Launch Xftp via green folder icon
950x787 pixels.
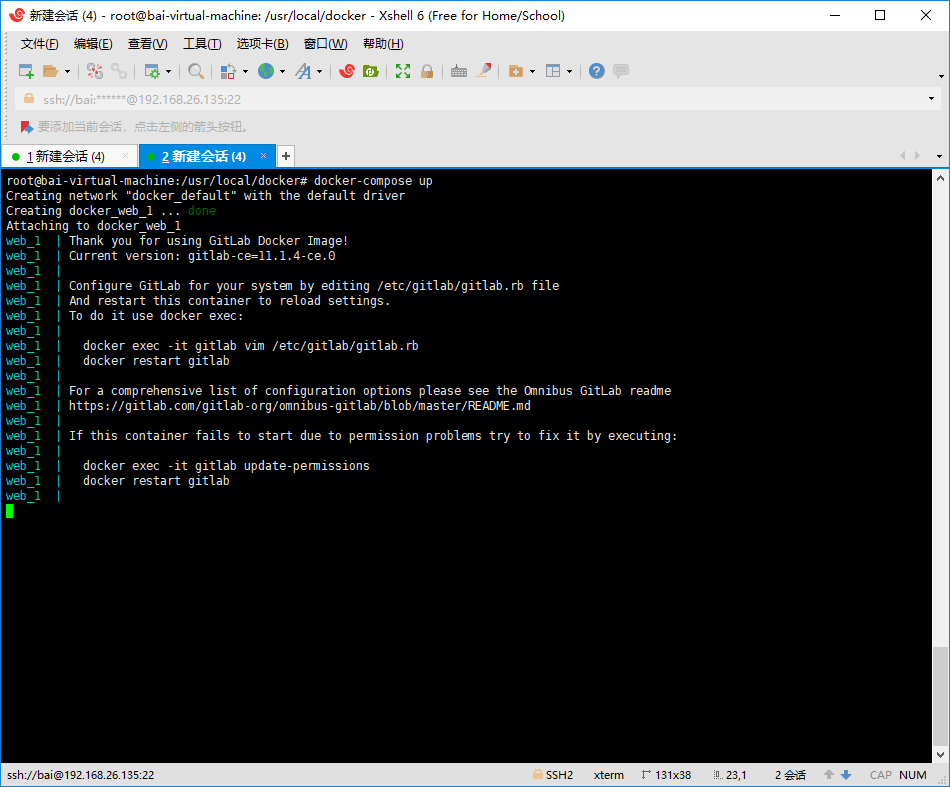coord(370,71)
